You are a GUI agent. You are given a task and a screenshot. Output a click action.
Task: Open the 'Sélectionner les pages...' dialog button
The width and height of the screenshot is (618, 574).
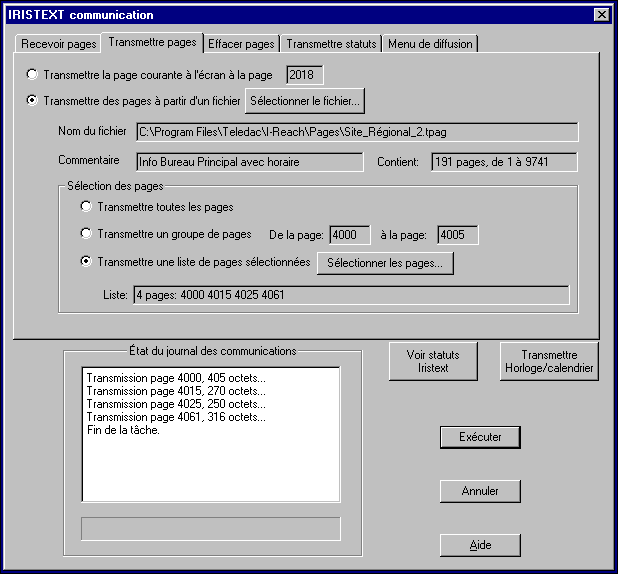pos(385,263)
